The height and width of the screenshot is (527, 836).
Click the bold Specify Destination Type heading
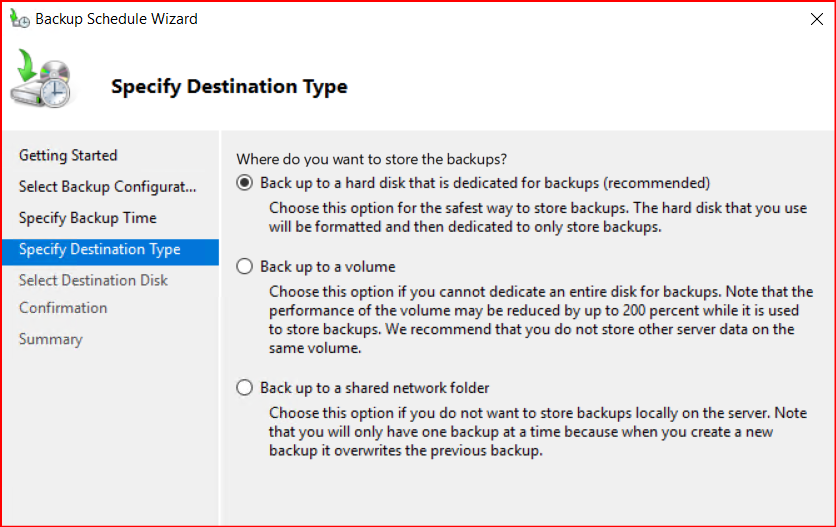pos(229,87)
